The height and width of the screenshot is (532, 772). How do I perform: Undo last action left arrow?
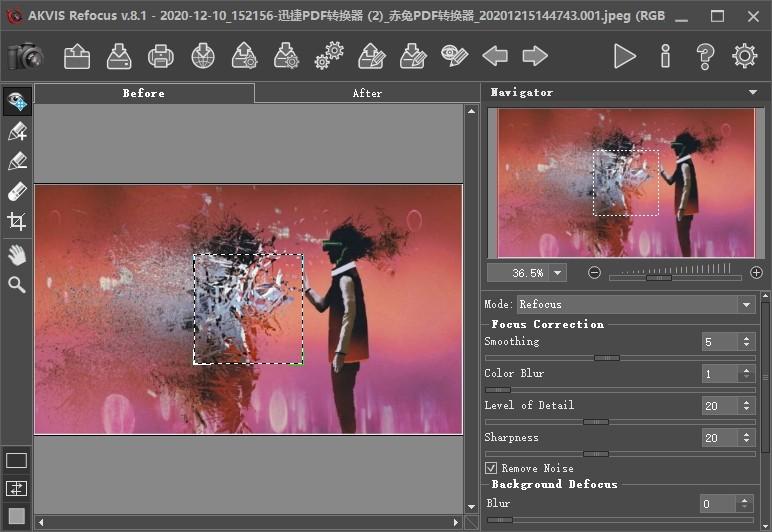495,56
